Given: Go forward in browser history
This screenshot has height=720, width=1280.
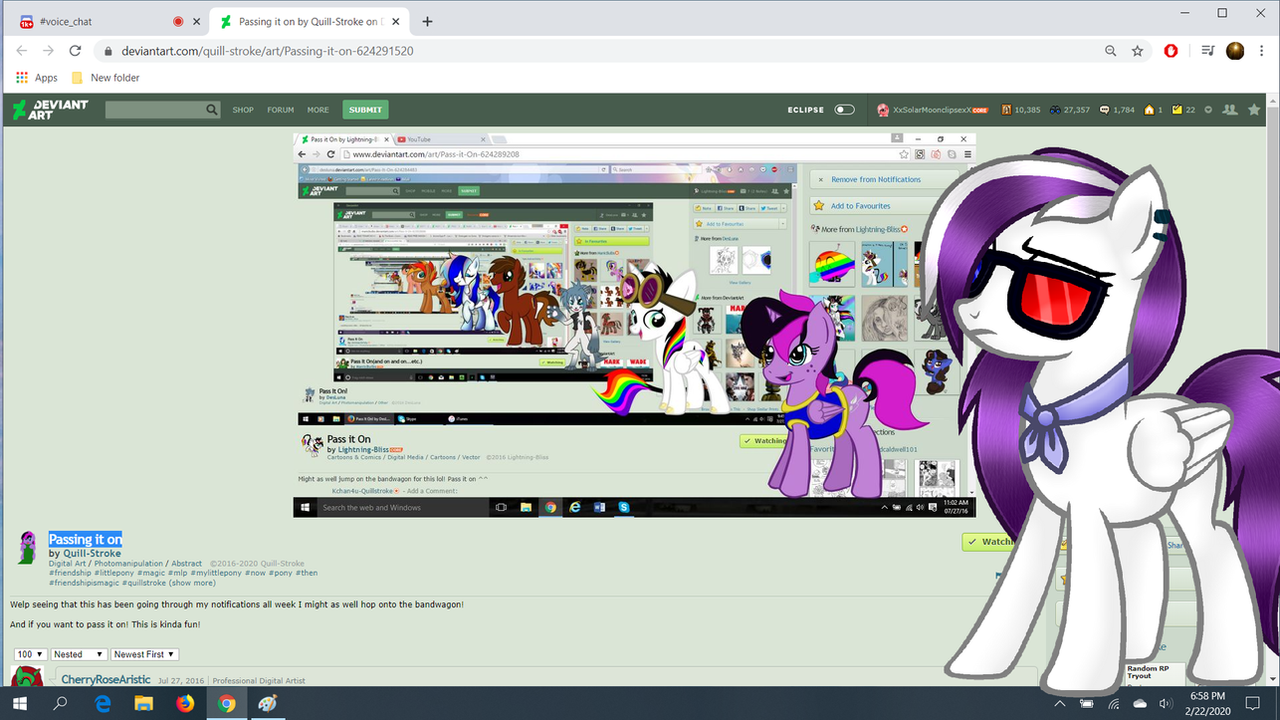Looking at the screenshot, I should tap(48, 51).
